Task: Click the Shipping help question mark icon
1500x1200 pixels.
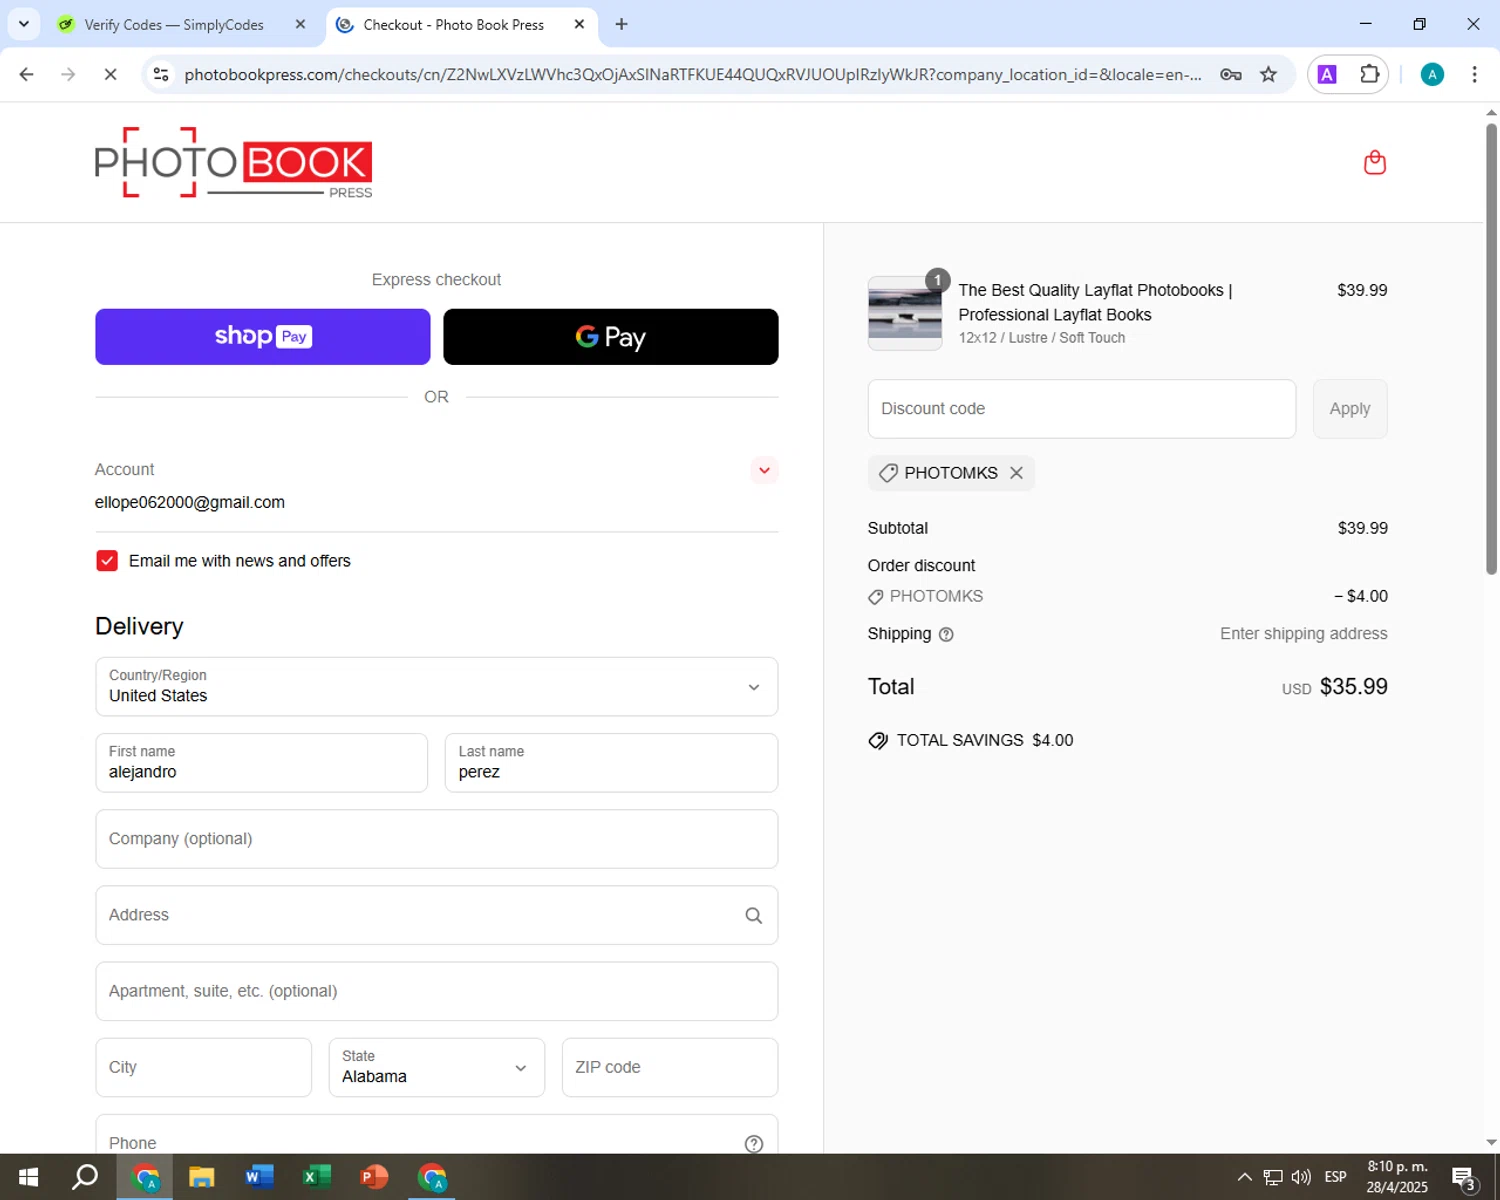Action: [946, 634]
